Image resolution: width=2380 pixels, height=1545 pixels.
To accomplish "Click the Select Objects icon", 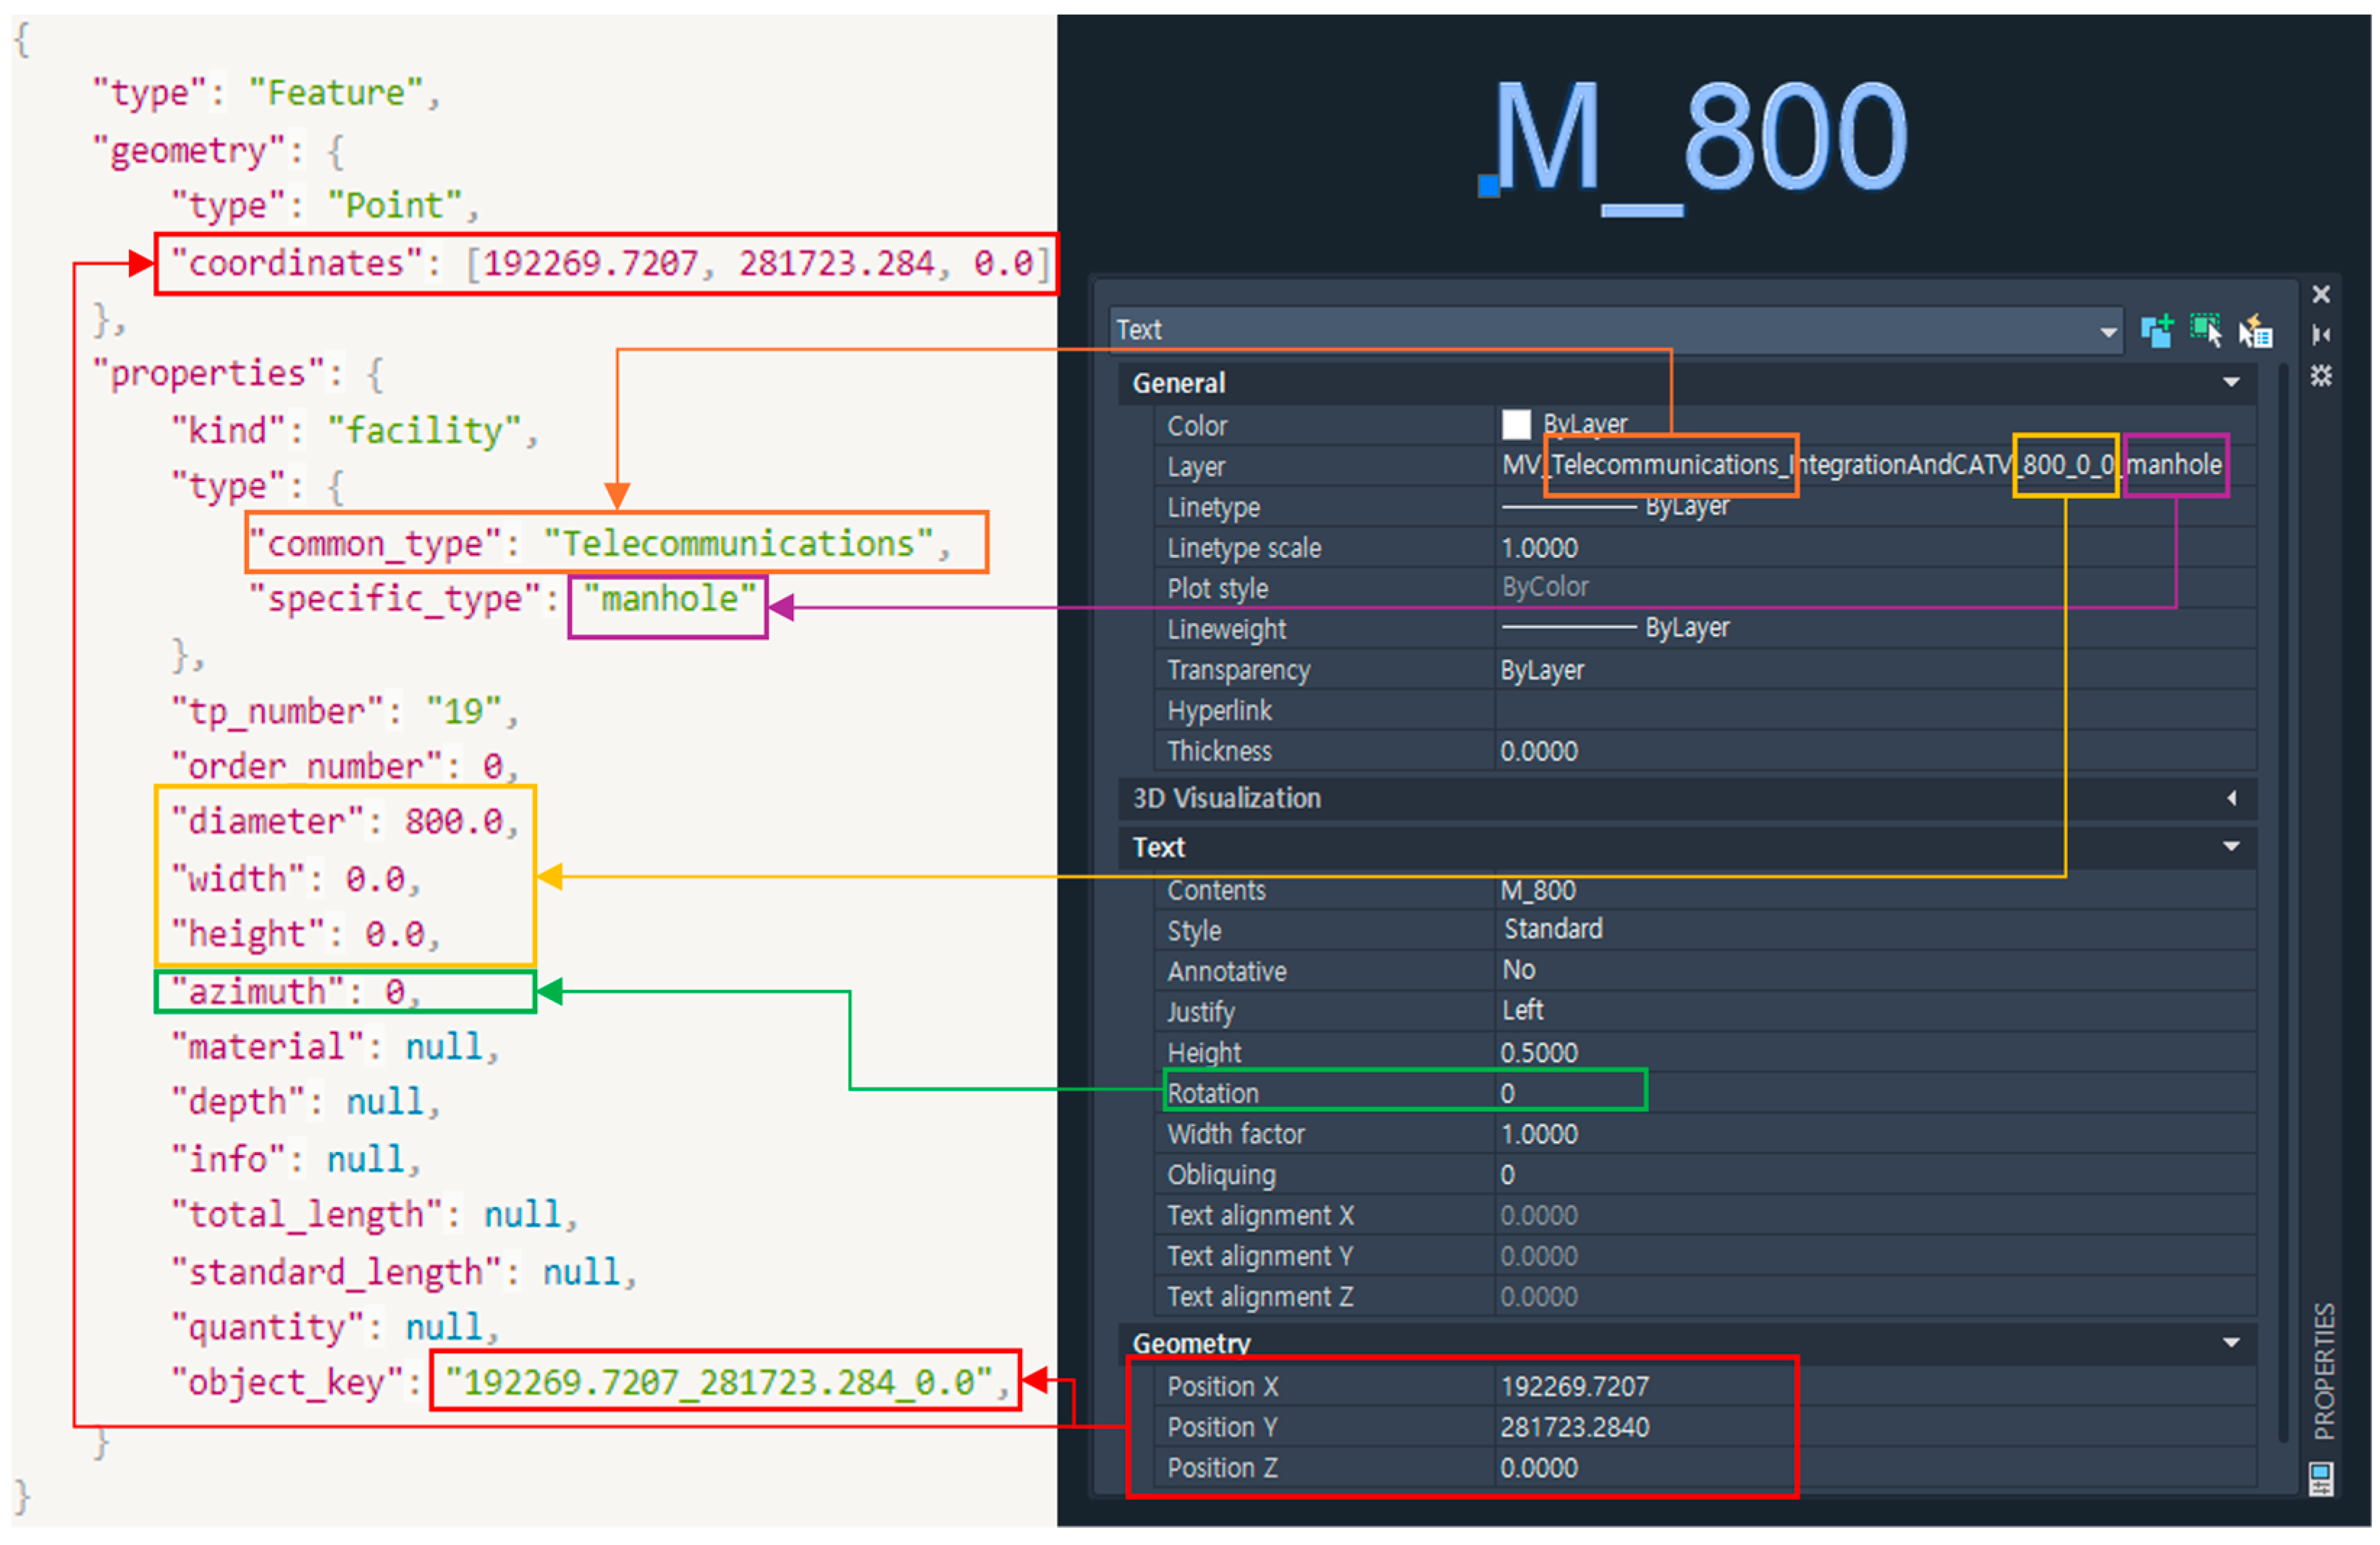I will coord(2206,331).
